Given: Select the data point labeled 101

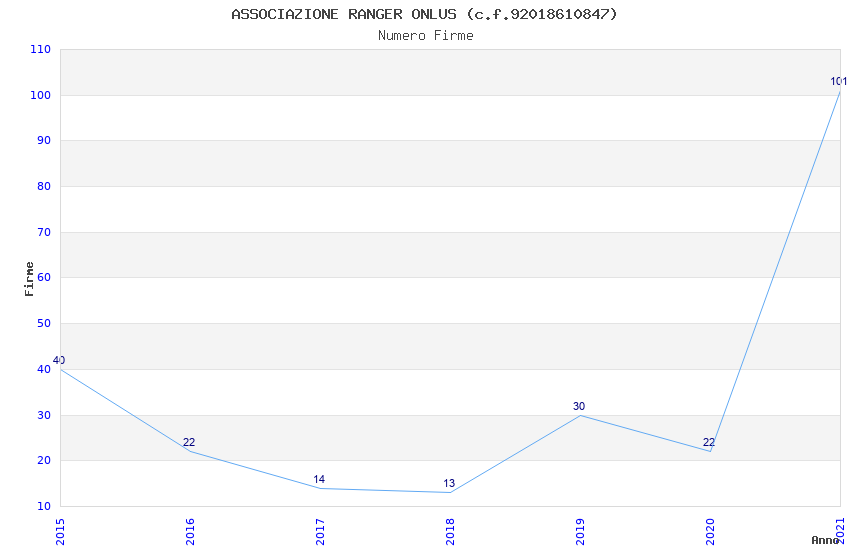Looking at the screenshot, I should [840, 91].
